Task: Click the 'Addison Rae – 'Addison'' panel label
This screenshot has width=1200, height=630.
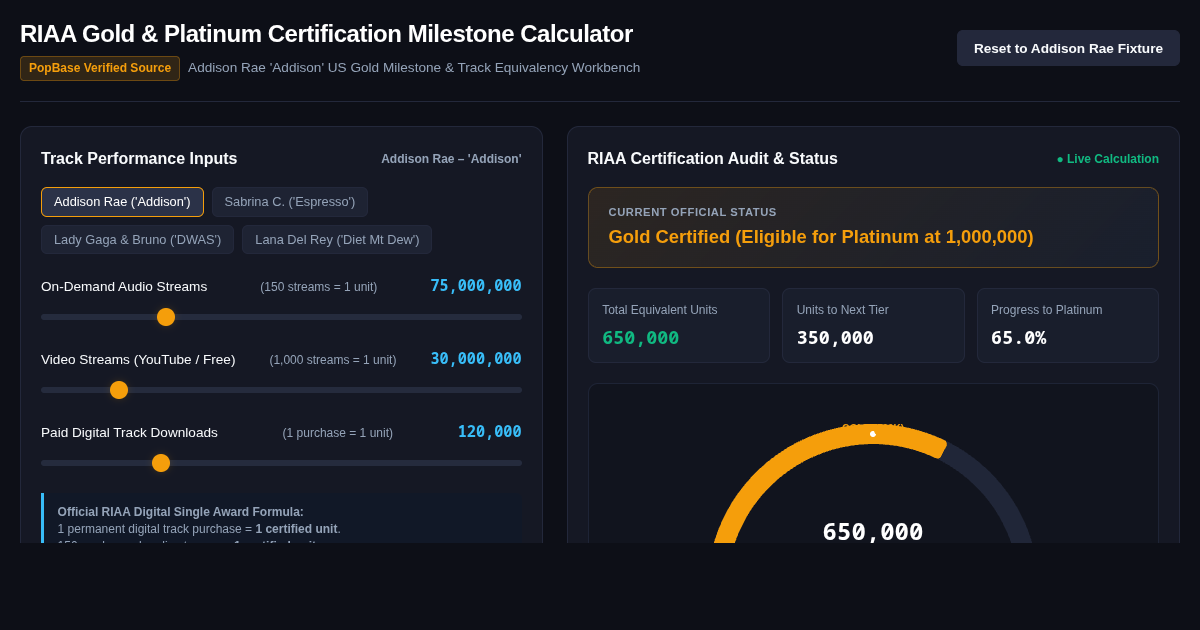Action: click(x=451, y=159)
